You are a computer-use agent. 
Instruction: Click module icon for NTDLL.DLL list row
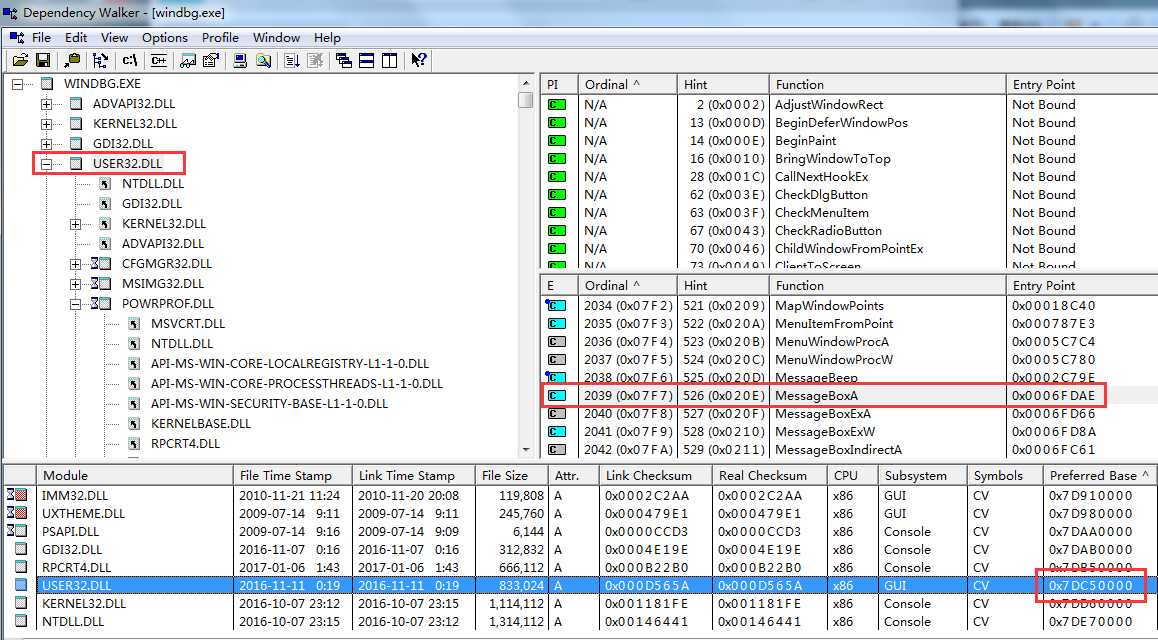21,622
